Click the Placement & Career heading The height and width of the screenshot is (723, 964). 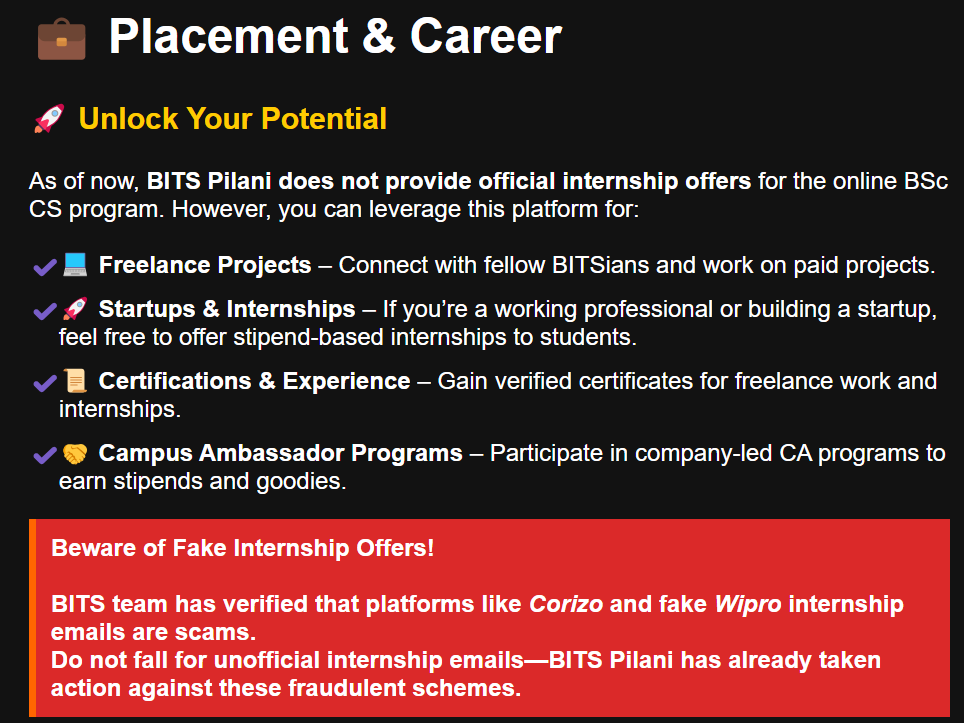(335, 37)
